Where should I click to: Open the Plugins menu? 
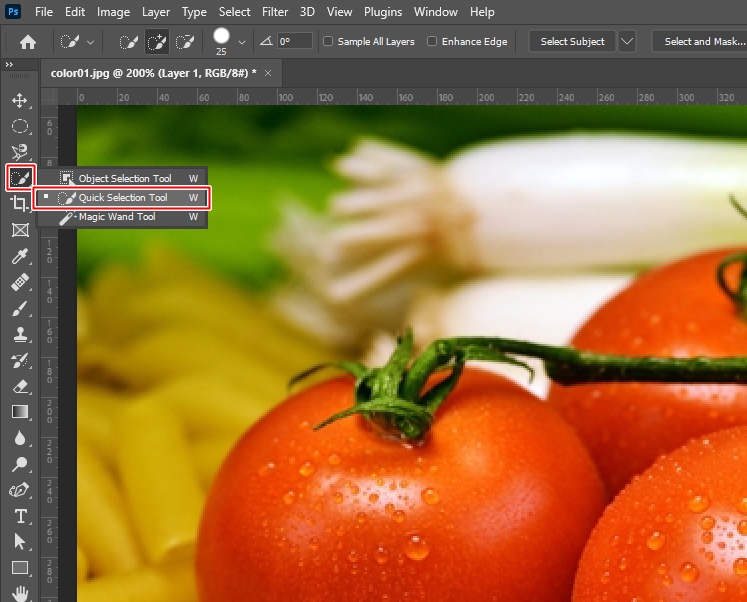coord(383,11)
